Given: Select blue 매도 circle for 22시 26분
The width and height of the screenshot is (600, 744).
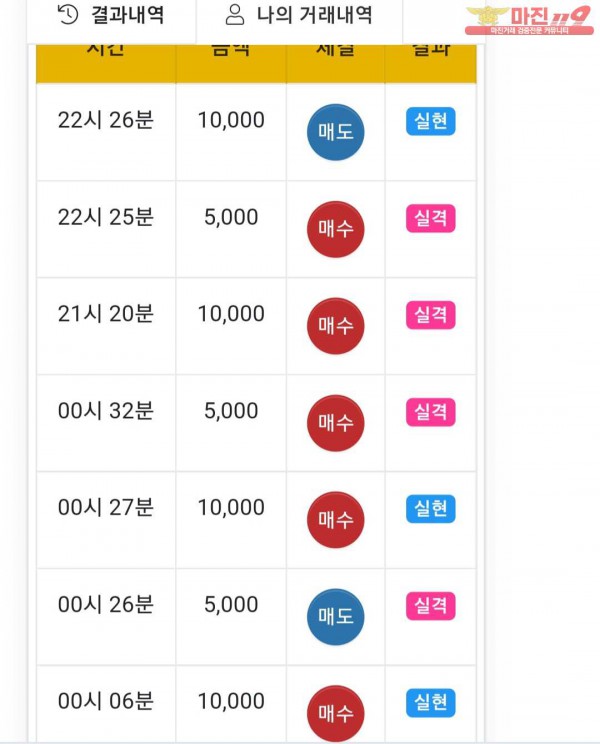Looking at the screenshot, I should pyautogui.click(x=335, y=132).
